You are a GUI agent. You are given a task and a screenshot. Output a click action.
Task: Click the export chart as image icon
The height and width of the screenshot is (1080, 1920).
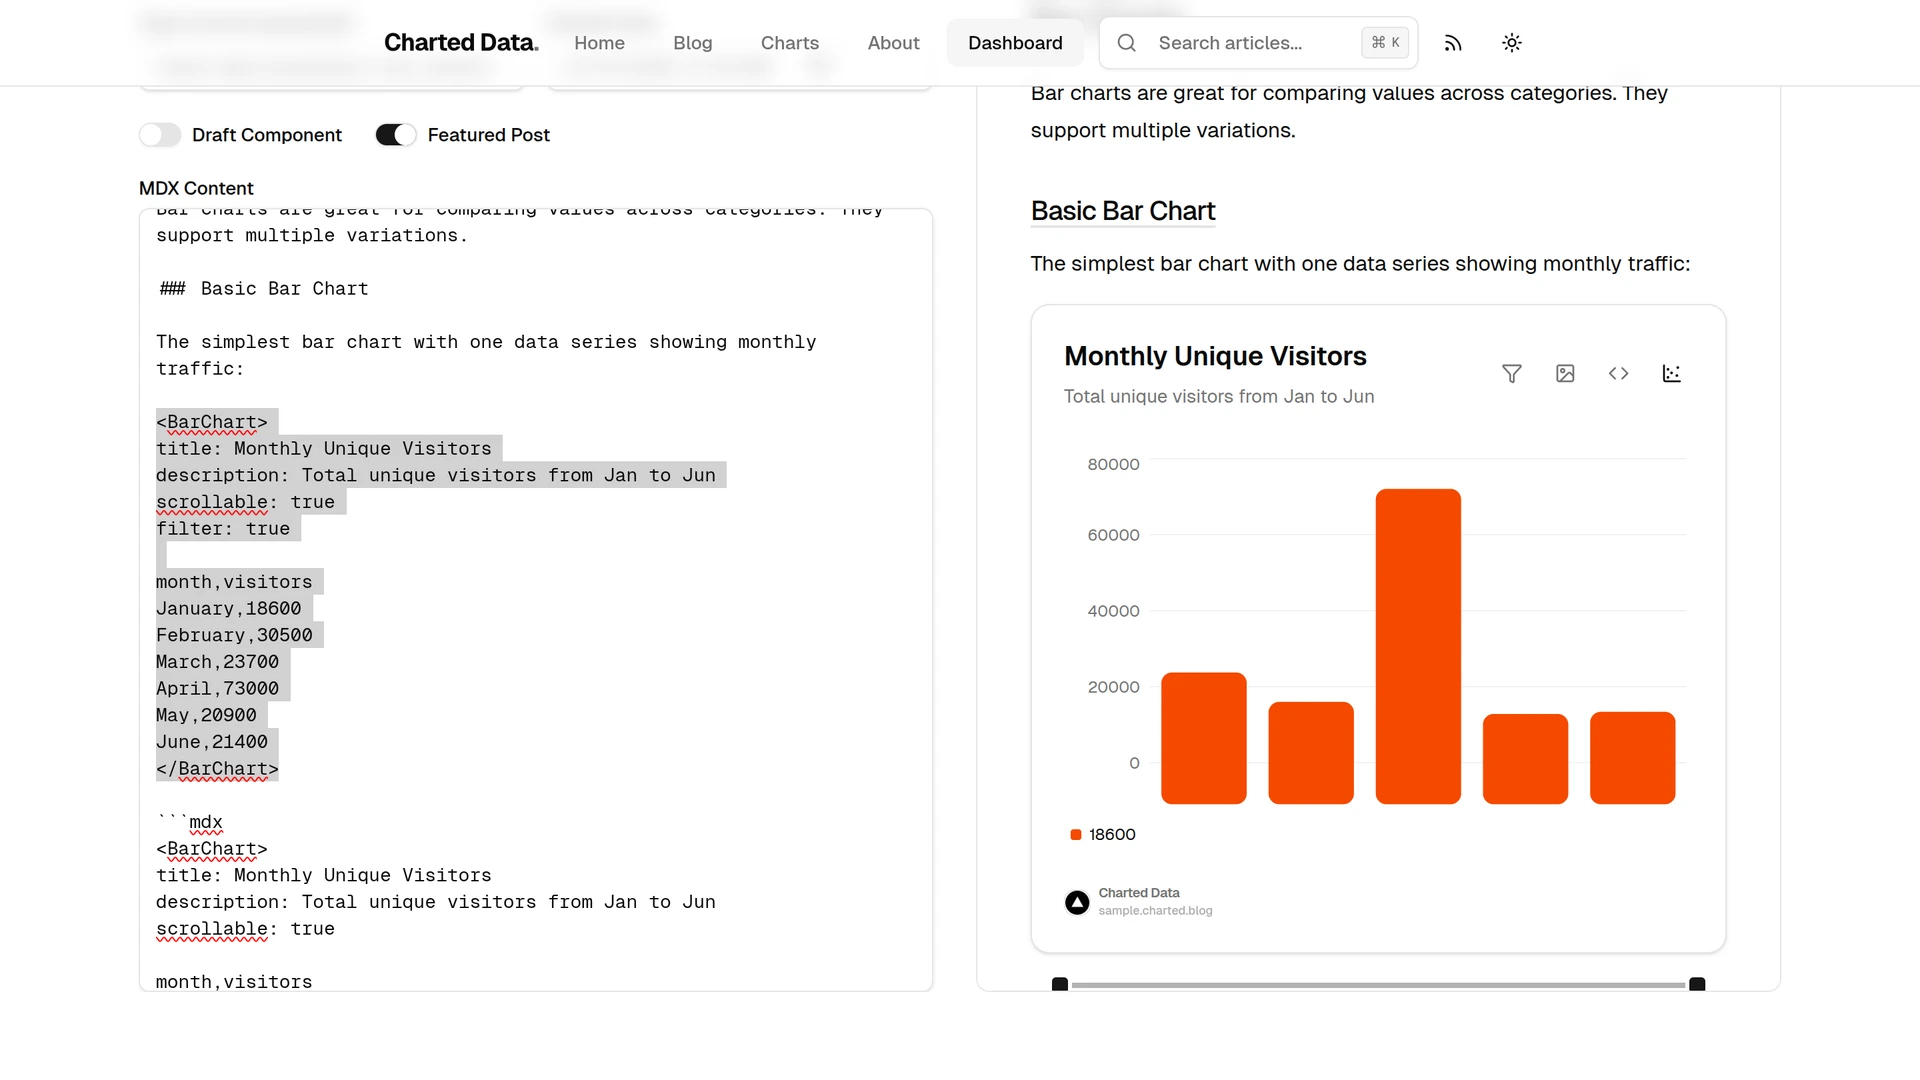click(1565, 374)
